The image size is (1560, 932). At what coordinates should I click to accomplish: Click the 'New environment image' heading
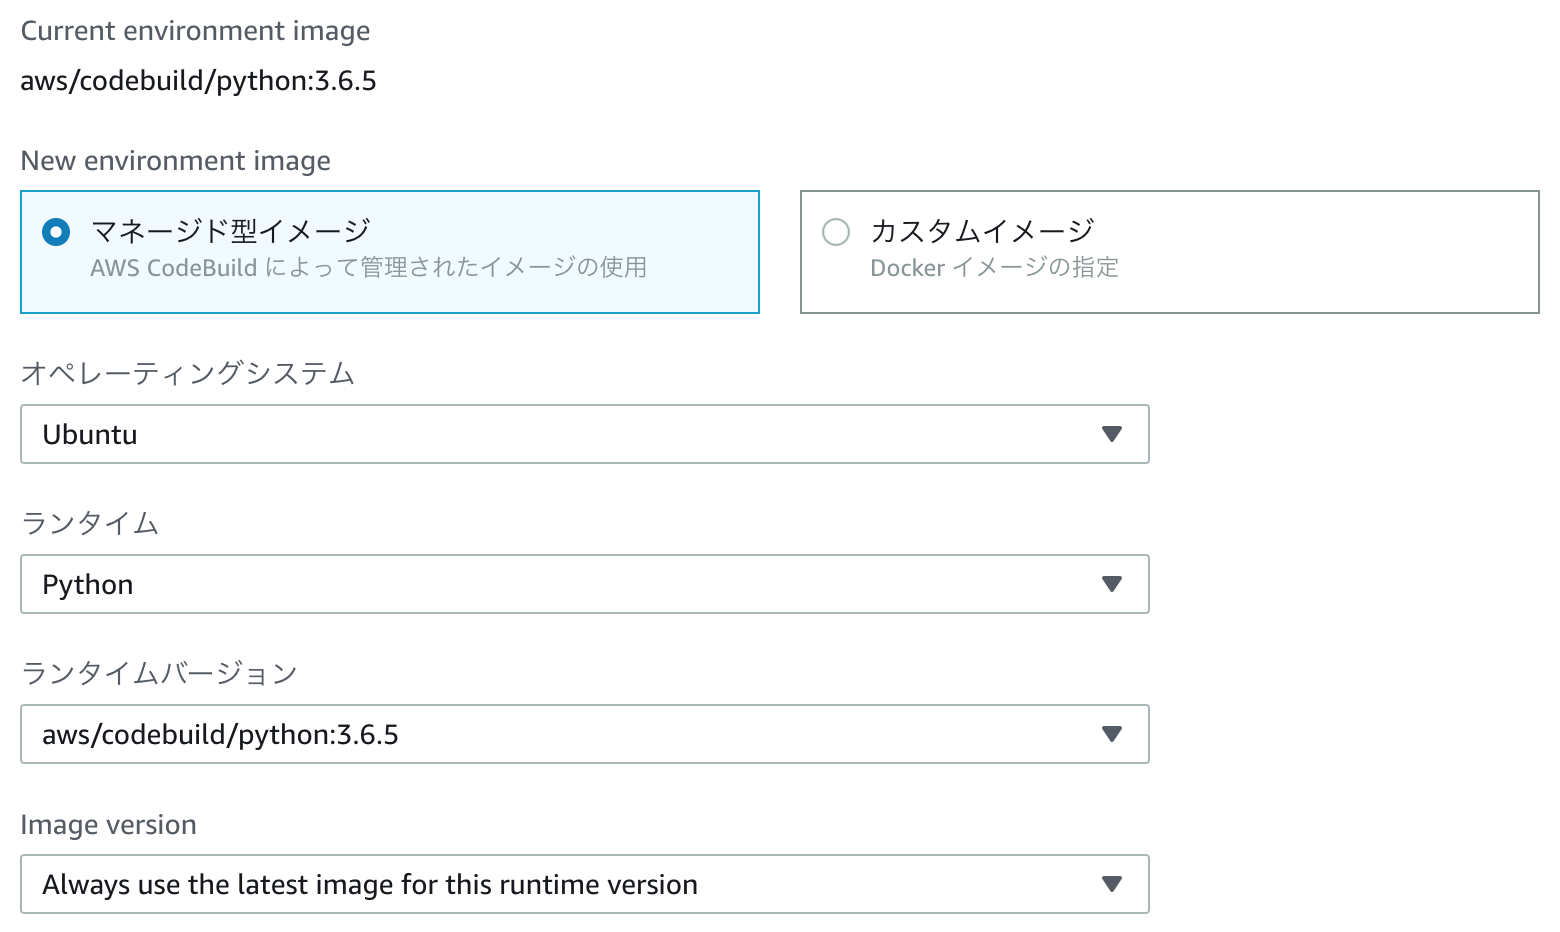(175, 161)
